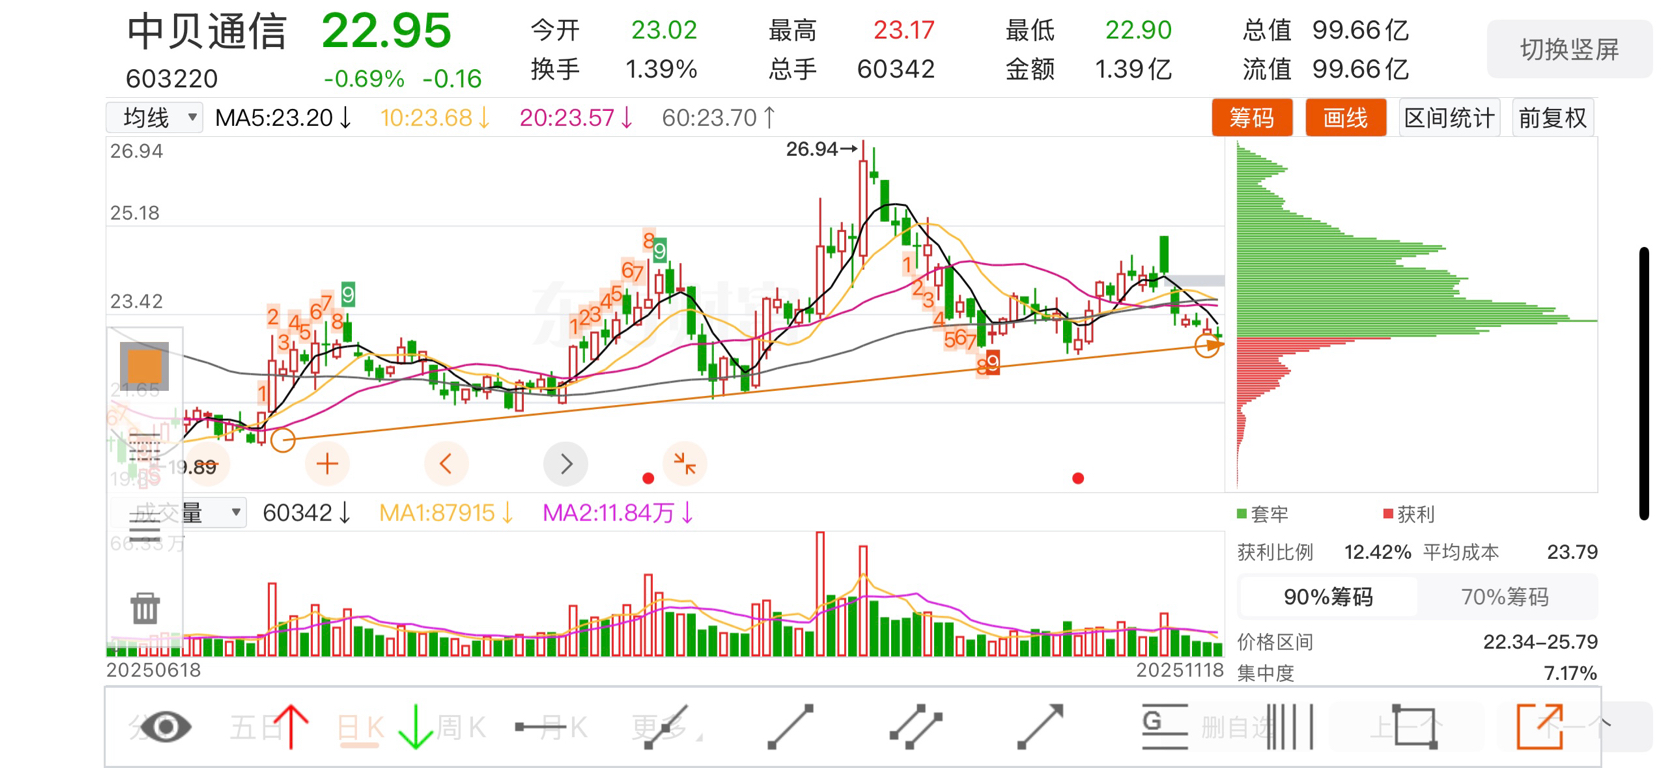Click the vertical scrollbar on right edge

click(x=1644, y=383)
